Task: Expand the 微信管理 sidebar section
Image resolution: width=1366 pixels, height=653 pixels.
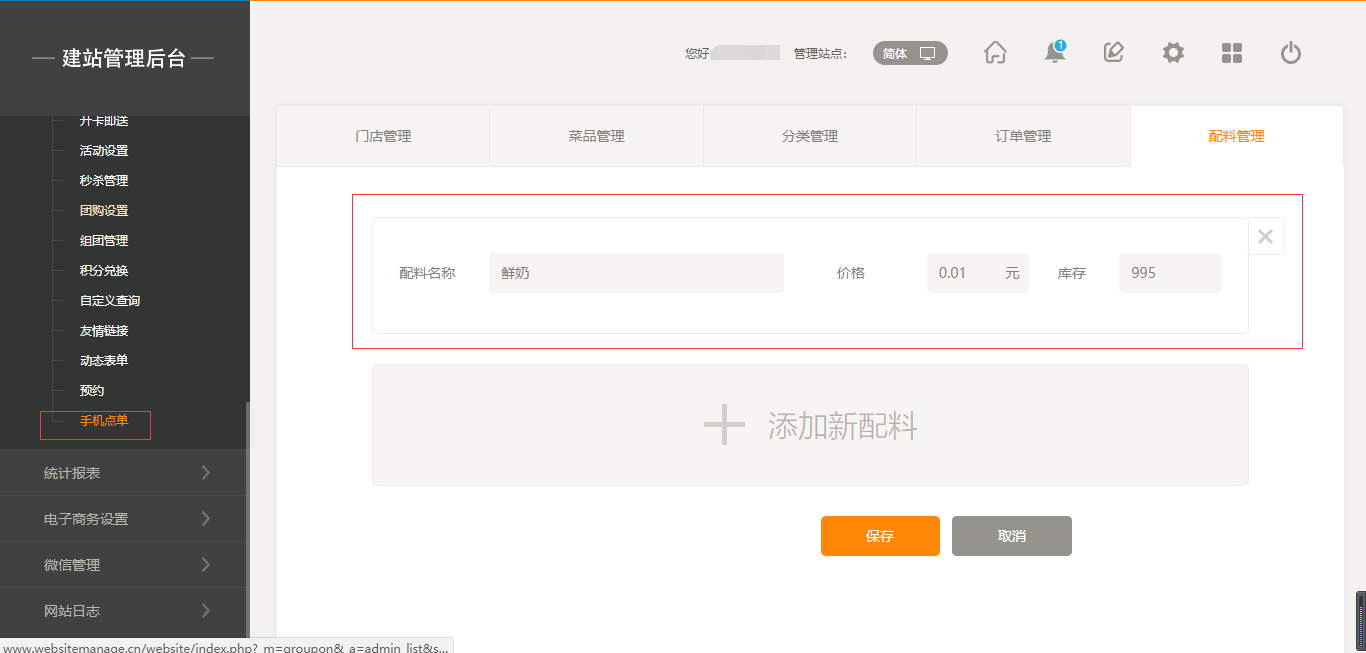Action: [124, 565]
